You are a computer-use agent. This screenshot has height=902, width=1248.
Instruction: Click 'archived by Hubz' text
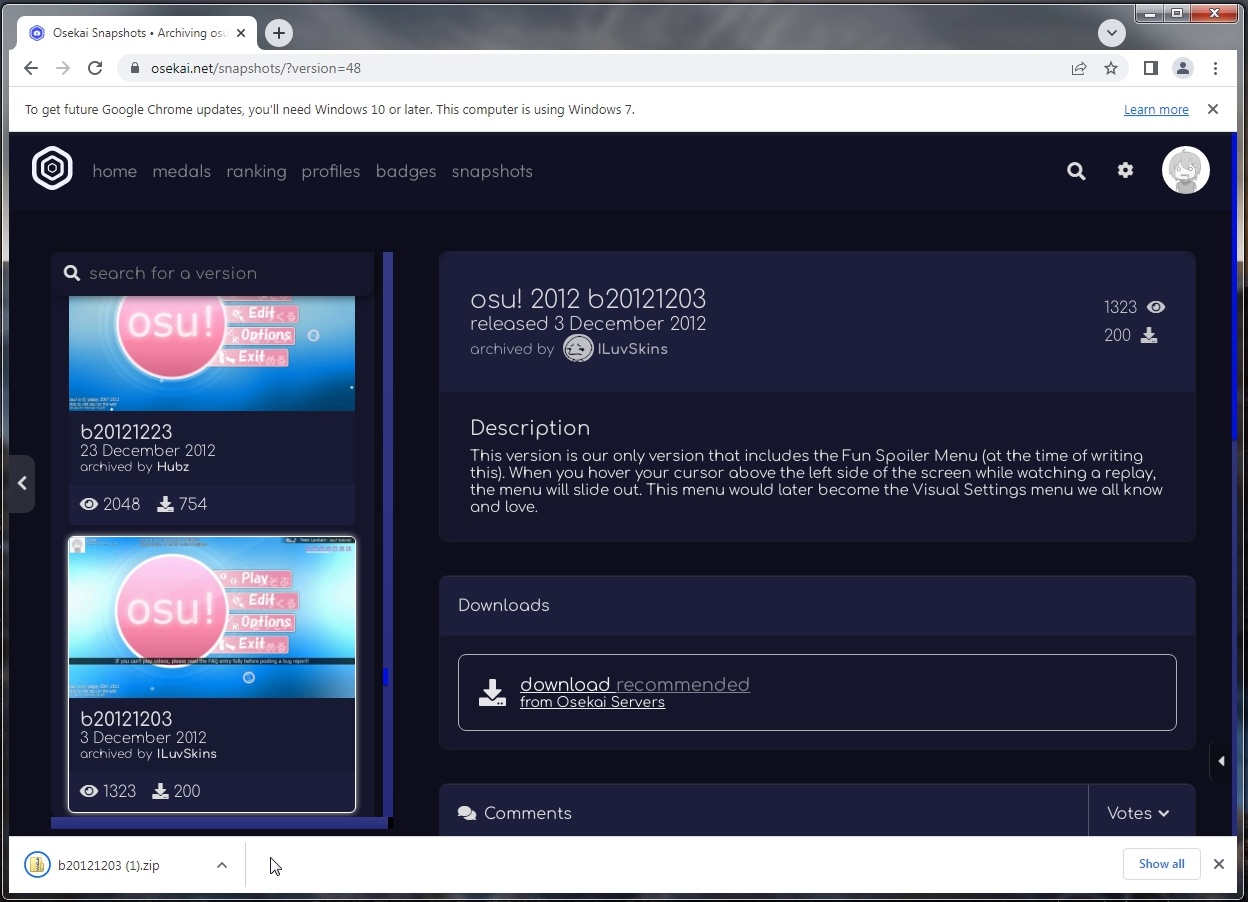(x=135, y=467)
